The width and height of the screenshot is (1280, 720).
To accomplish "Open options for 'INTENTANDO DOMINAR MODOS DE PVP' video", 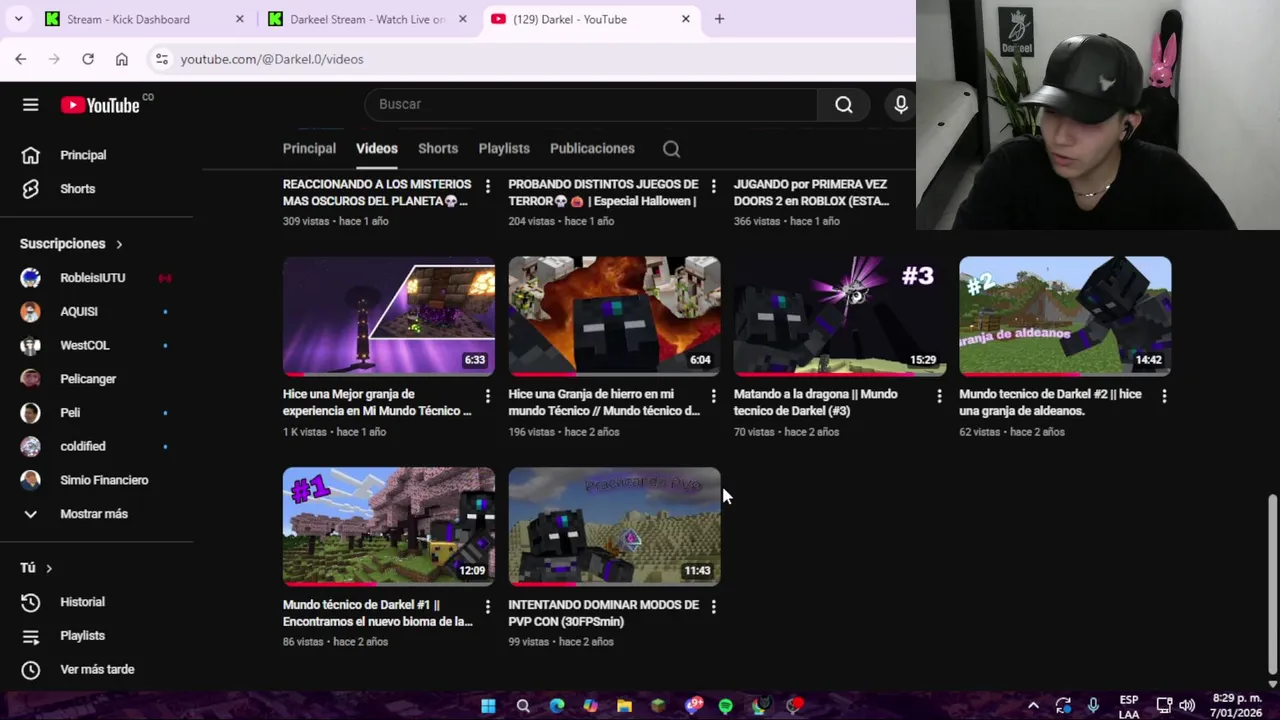I will [x=713, y=607].
